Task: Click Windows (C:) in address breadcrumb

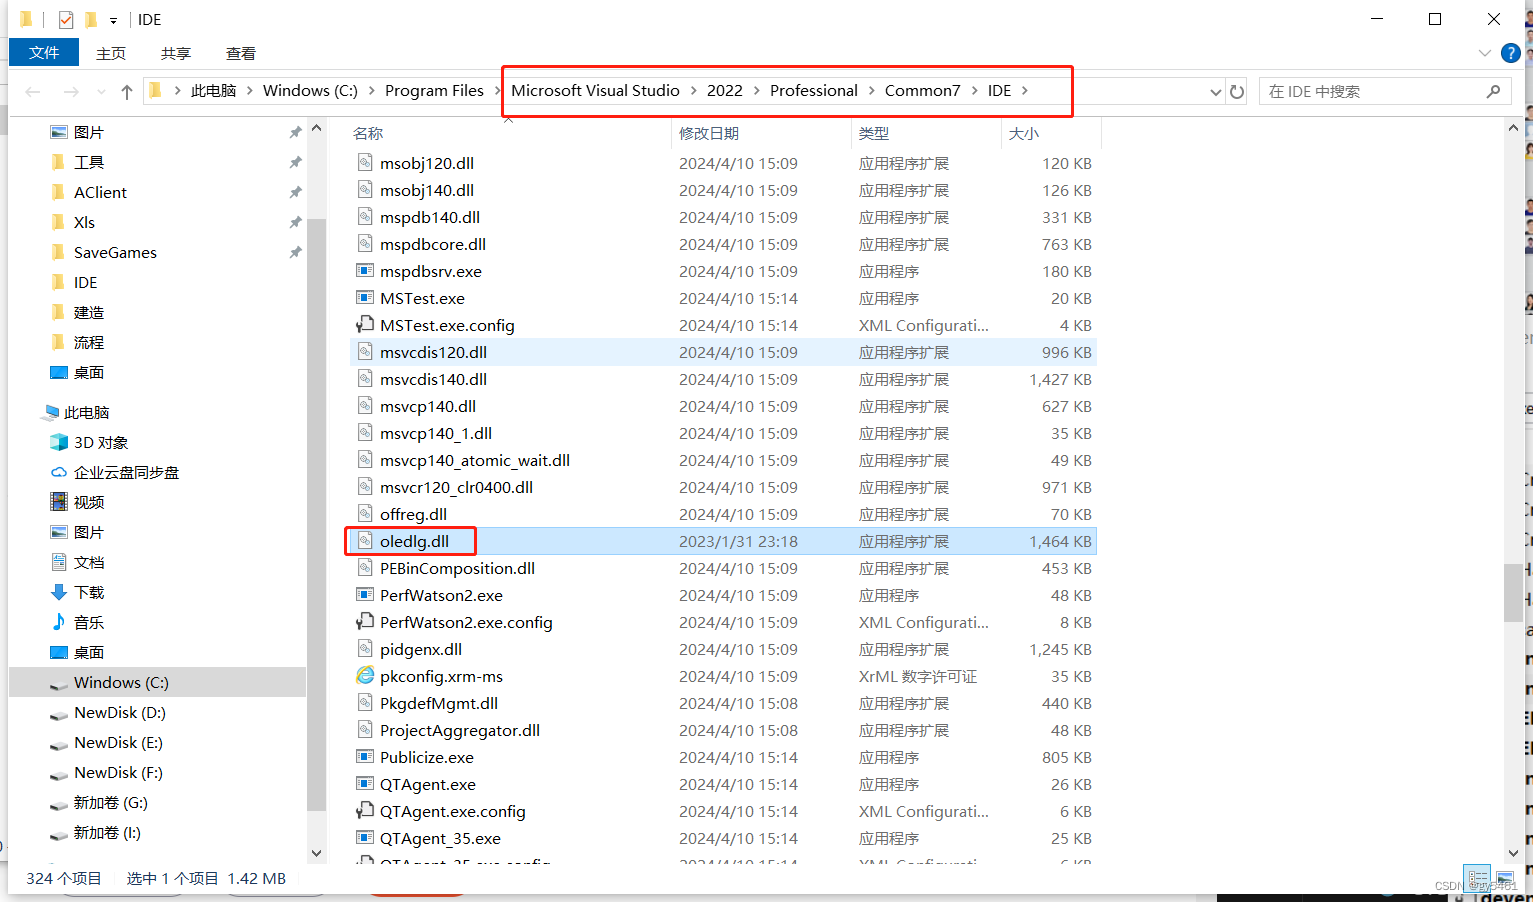Action: [x=310, y=91]
